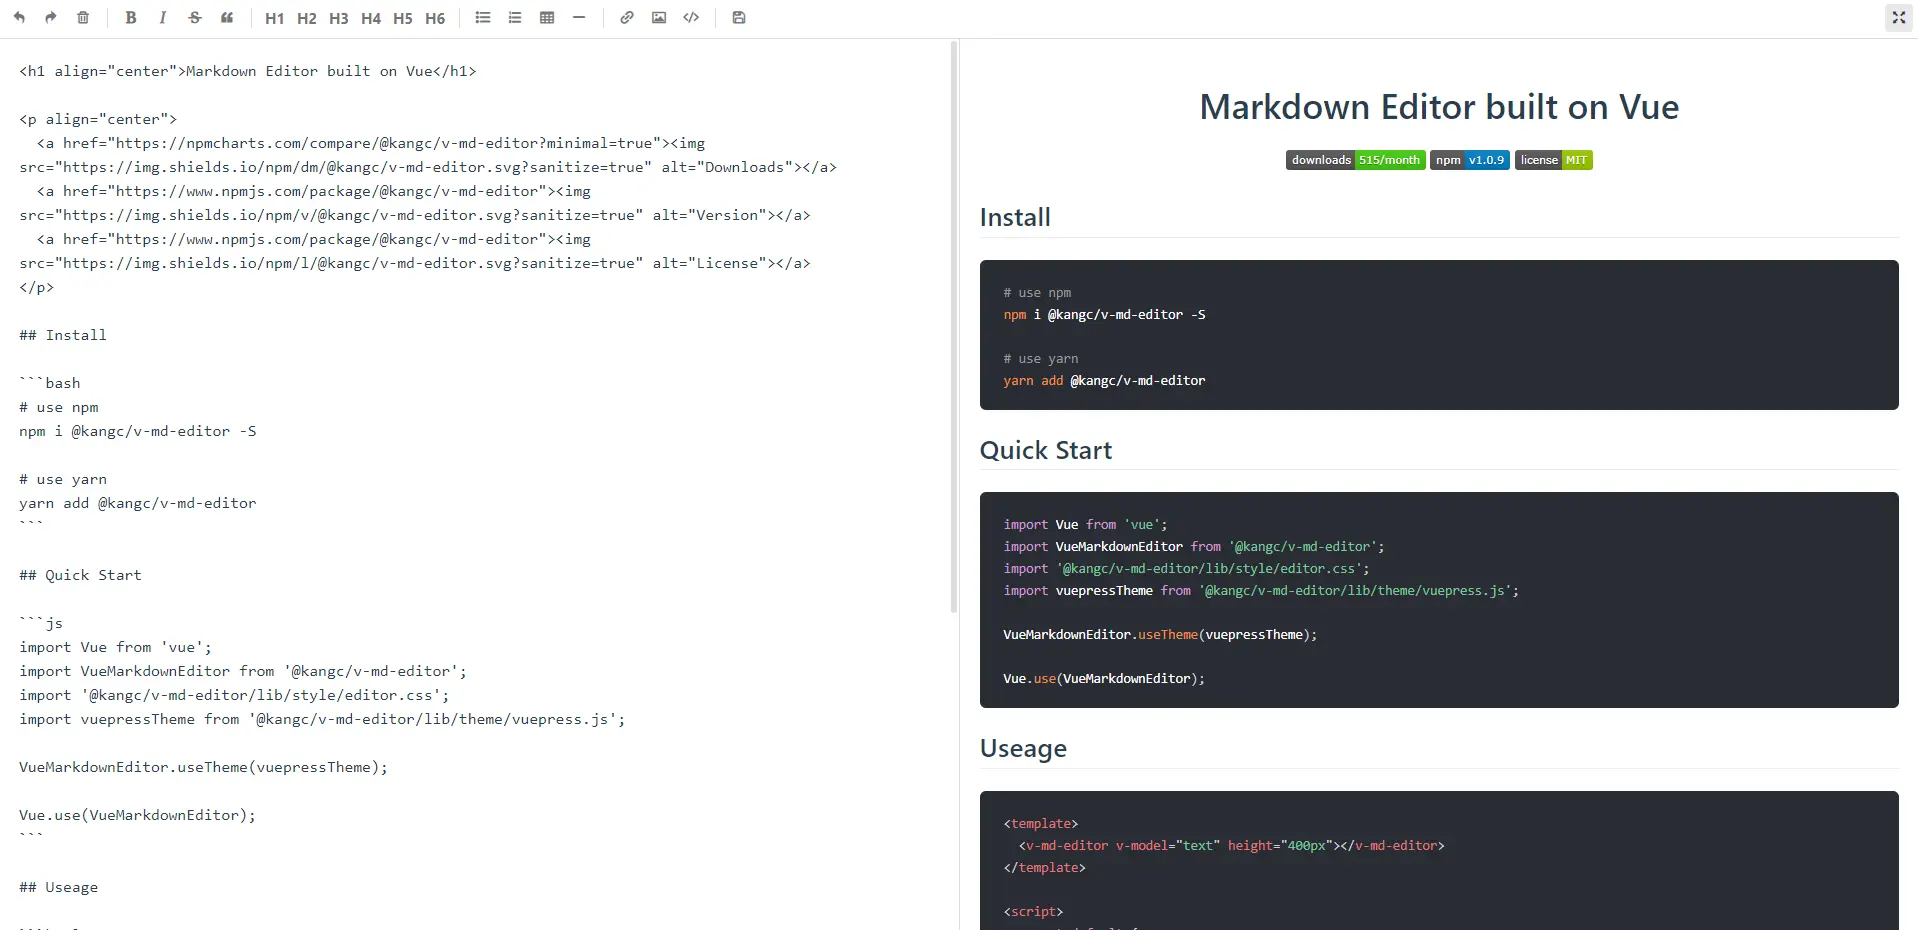Click the 'Install' heading in the preview
Screen dimensions: 1918x930
coord(1015,217)
